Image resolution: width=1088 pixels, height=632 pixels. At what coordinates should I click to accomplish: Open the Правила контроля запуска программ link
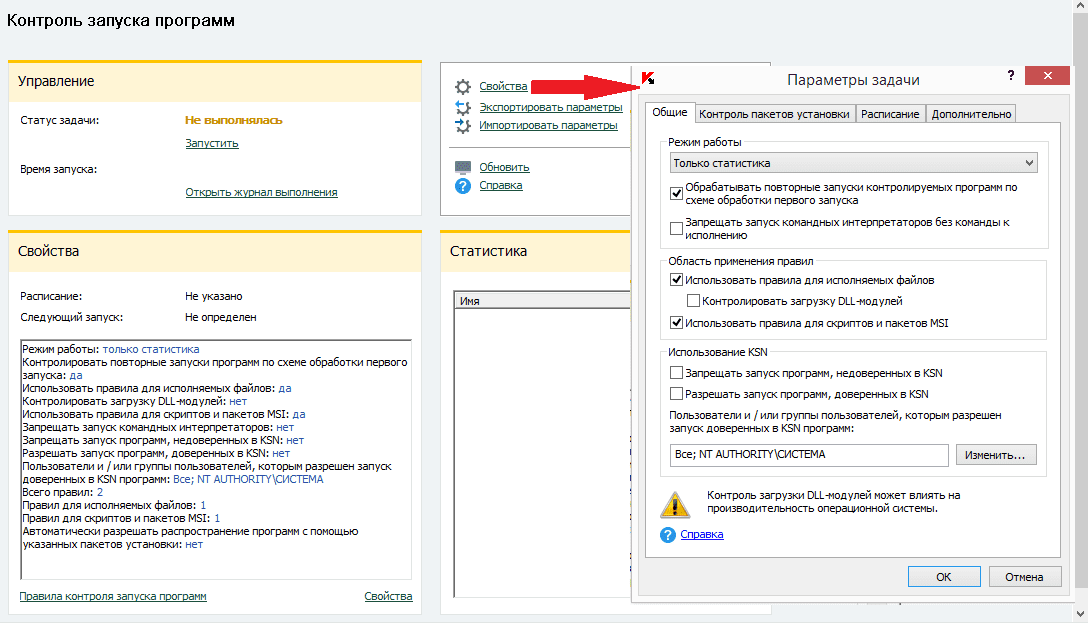(113, 597)
